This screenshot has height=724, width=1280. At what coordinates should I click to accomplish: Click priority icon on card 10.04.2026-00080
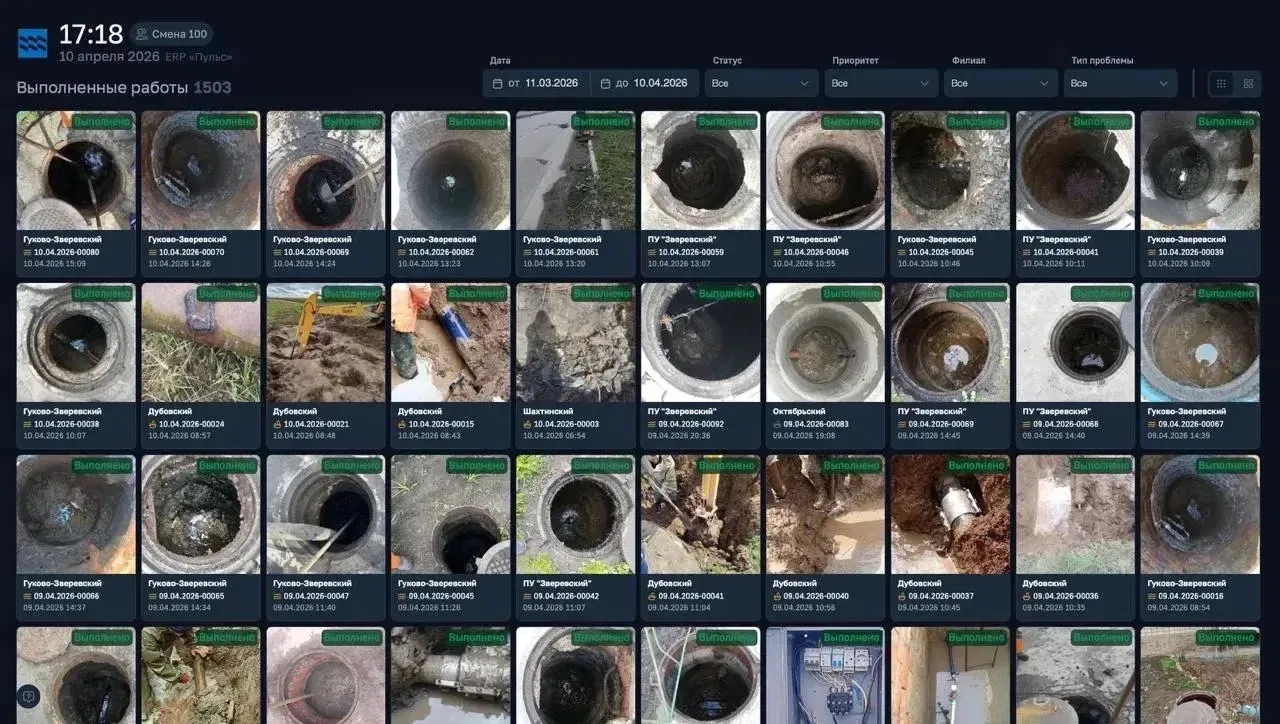pyautogui.click(x=28, y=253)
